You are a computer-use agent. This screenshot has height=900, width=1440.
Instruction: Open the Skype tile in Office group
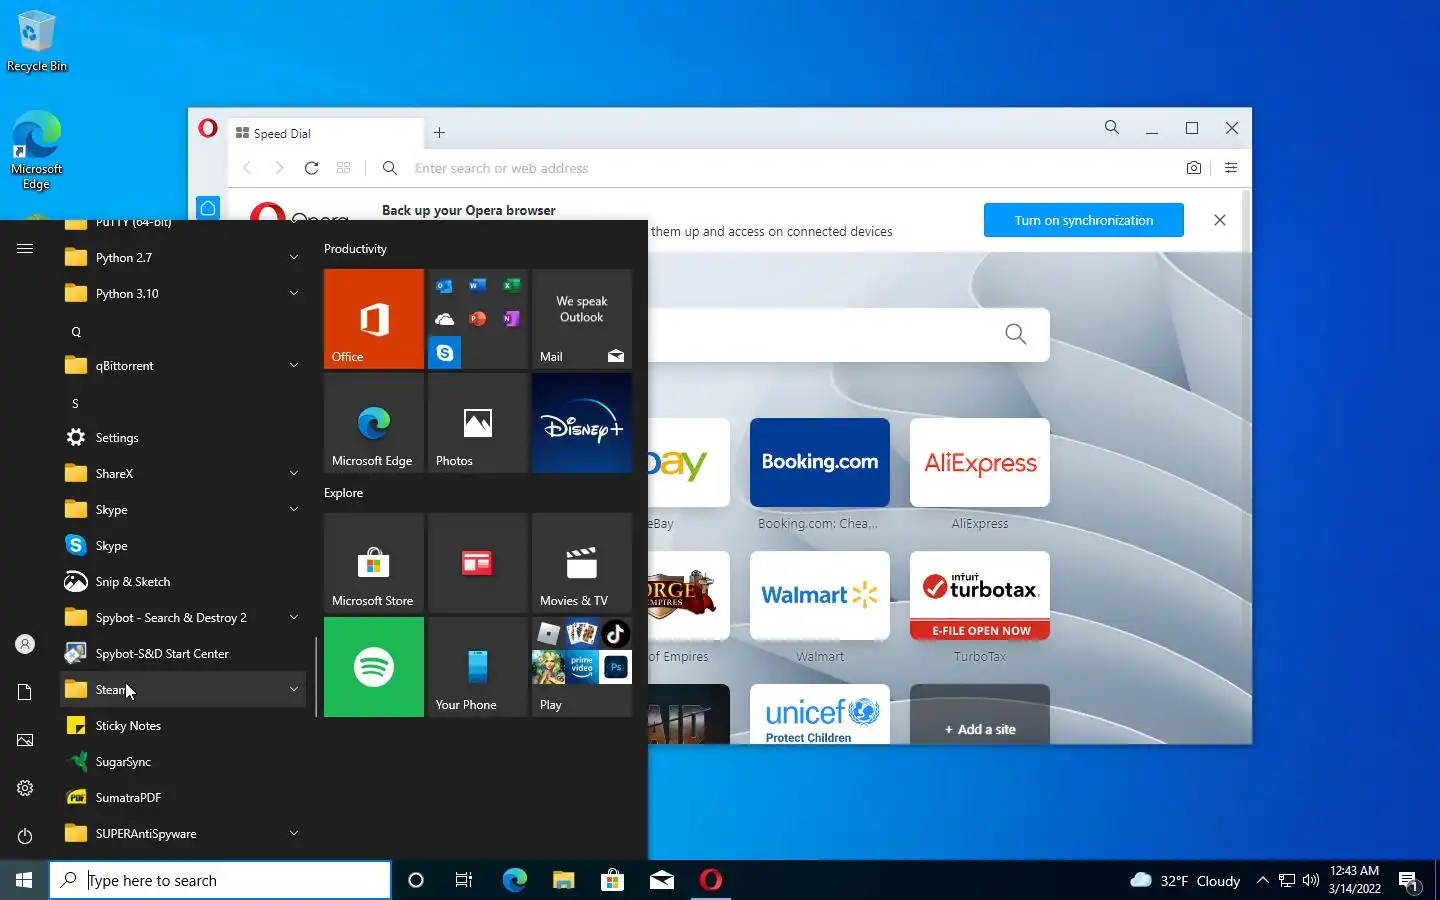coord(445,353)
